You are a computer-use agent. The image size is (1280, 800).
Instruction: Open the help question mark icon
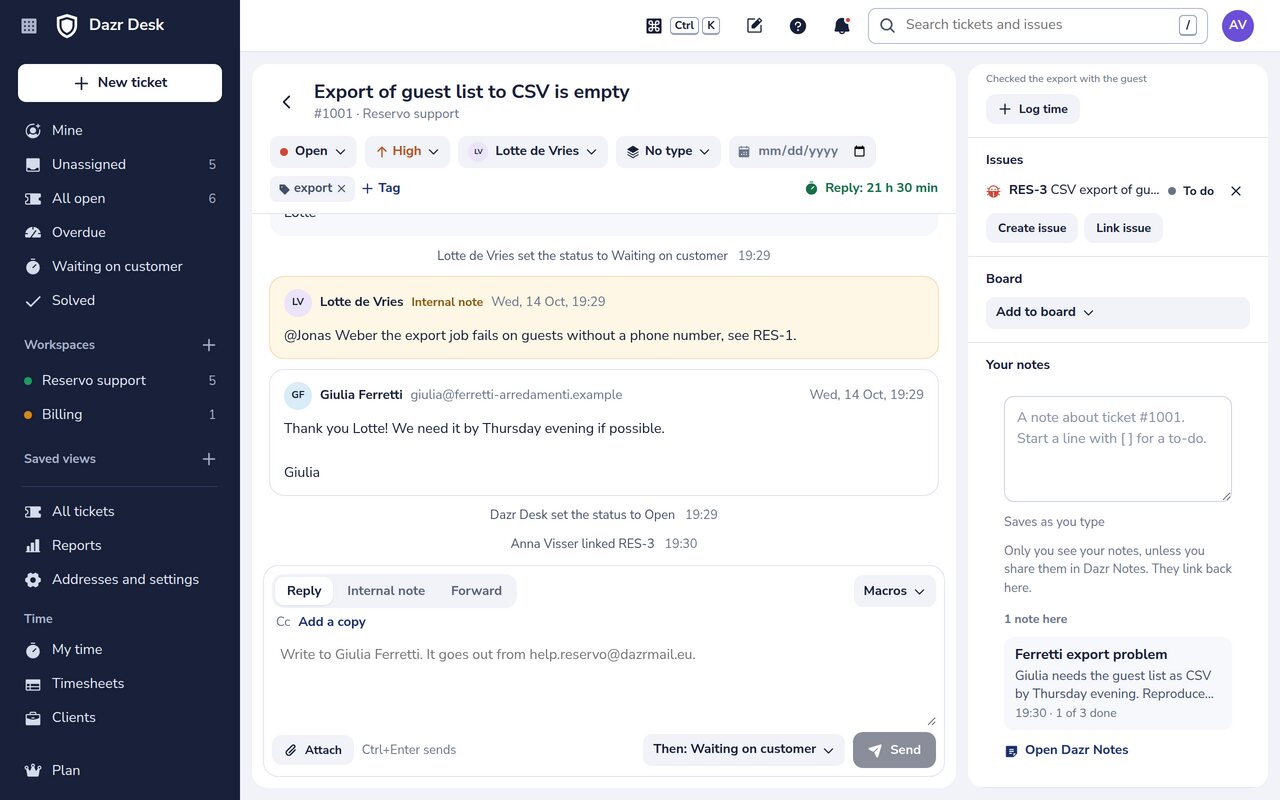(798, 26)
